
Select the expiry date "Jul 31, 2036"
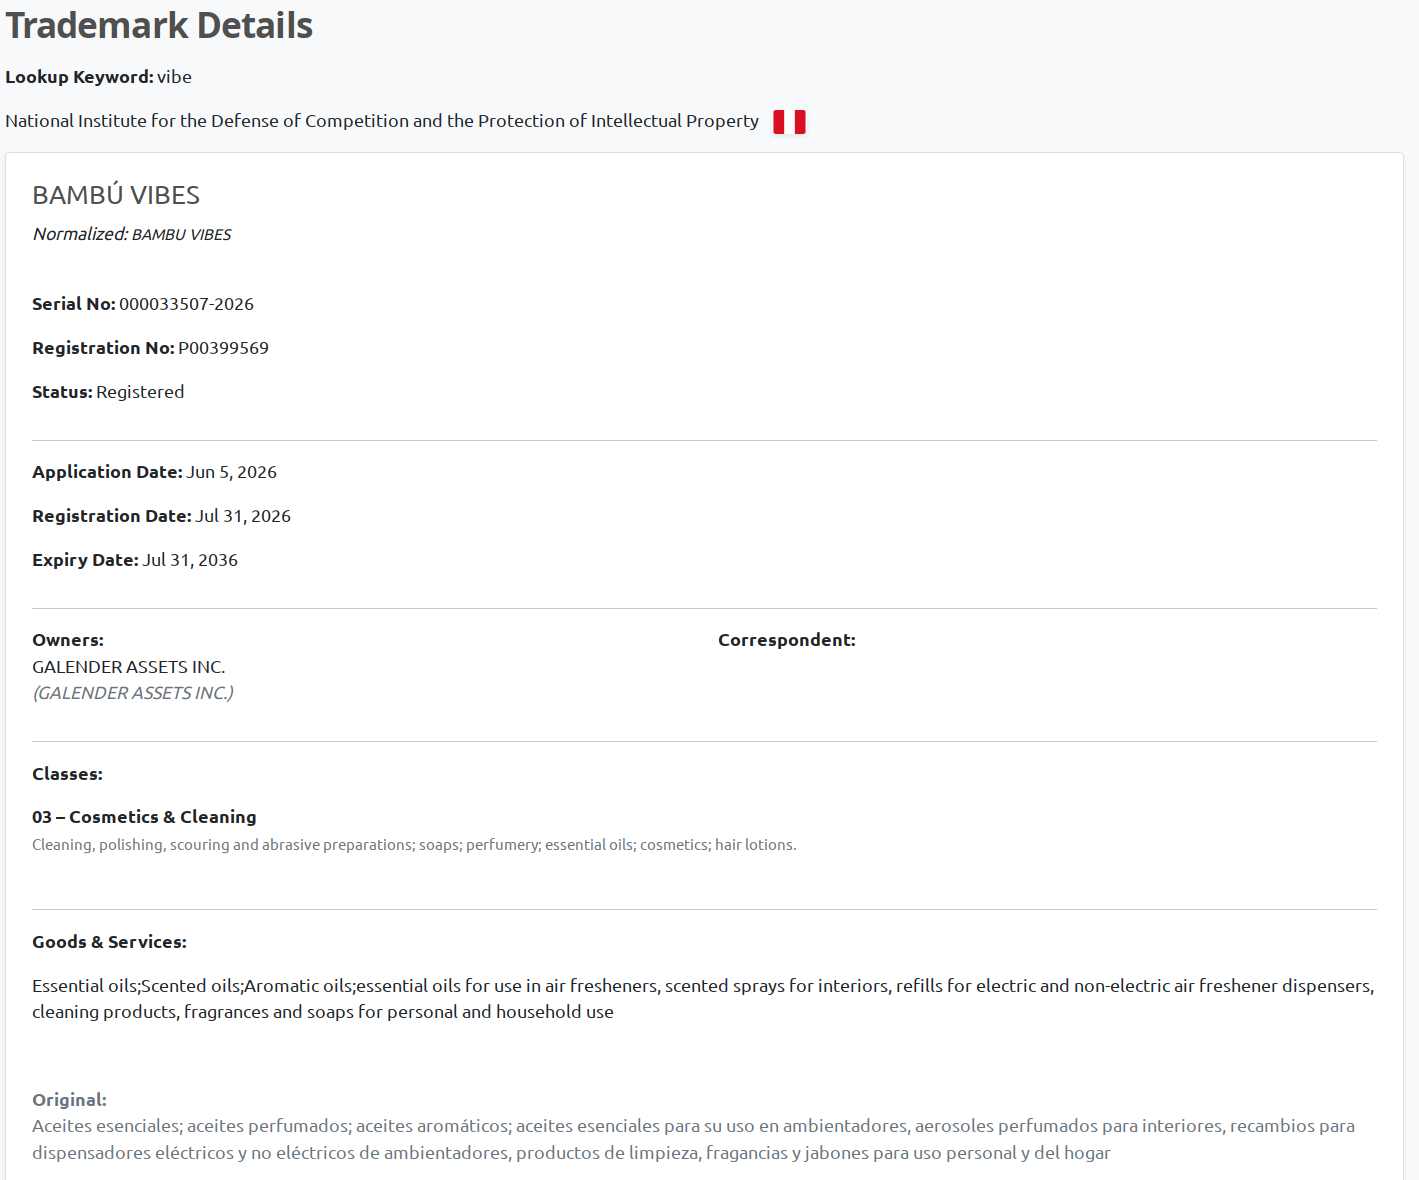[190, 560]
